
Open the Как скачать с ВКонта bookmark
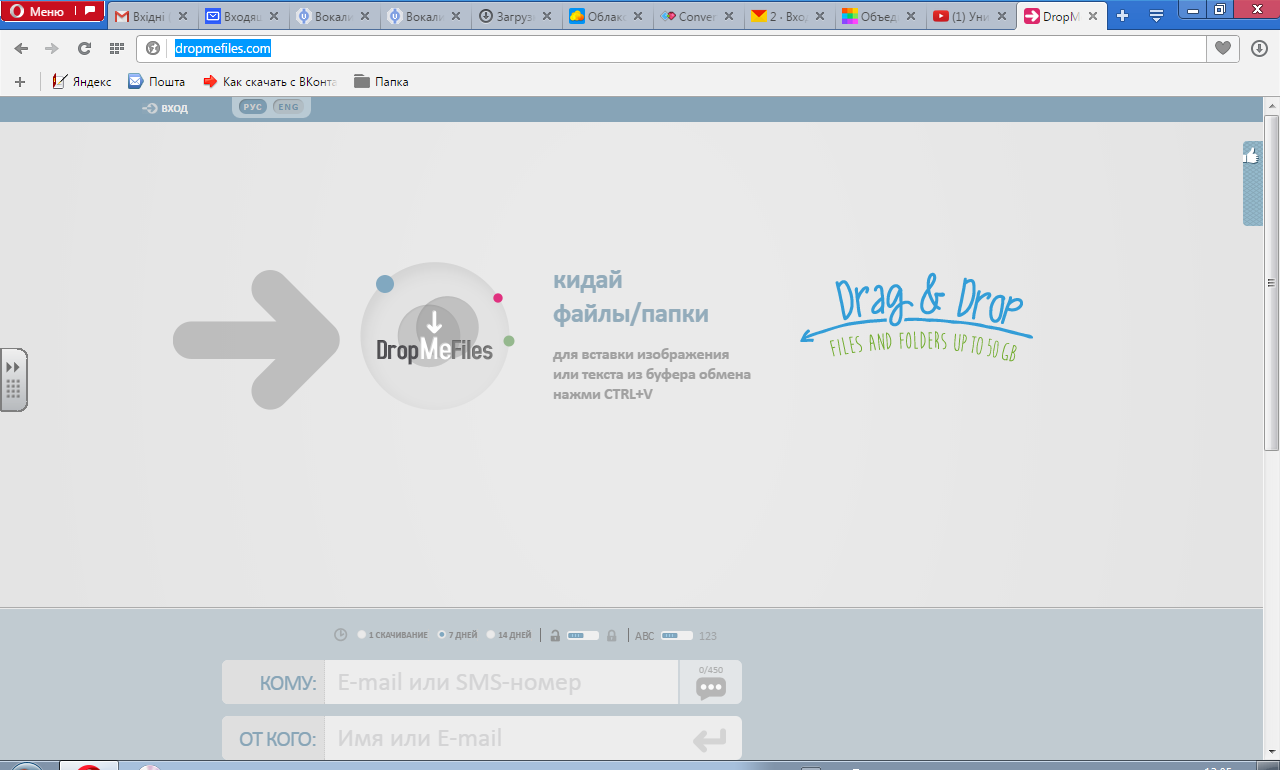click(270, 82)
